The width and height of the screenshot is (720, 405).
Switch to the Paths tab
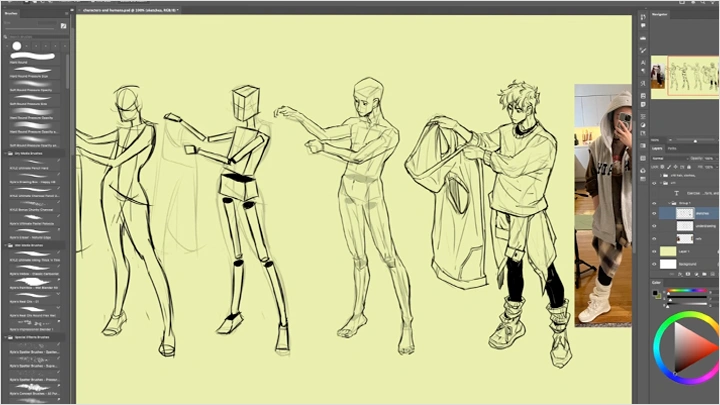[673, 148]
